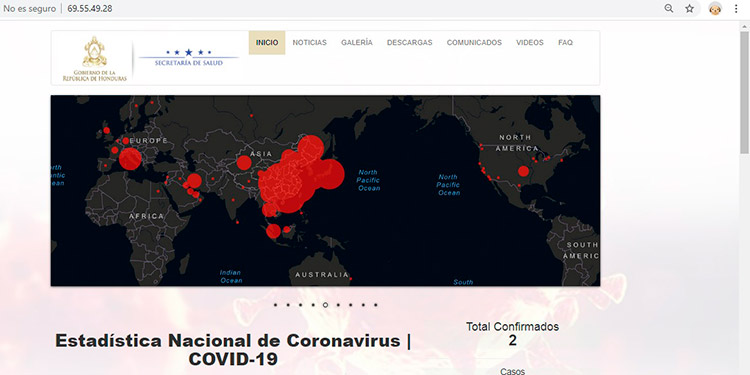Open the Chrome three-dot menu
750x375 pixels.
tap(736, 9)
